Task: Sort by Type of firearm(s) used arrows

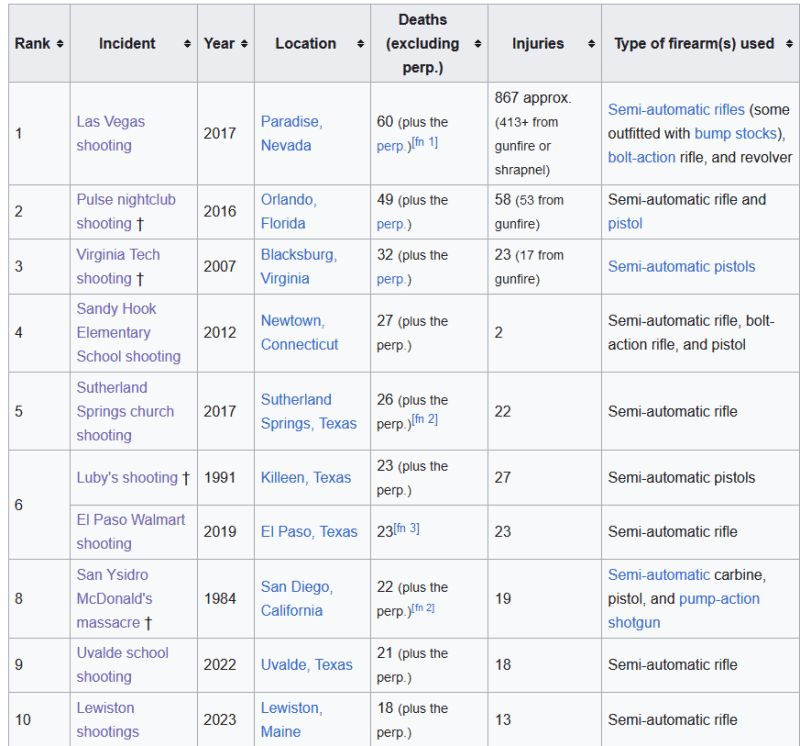Action: click(x=787, y=44)
